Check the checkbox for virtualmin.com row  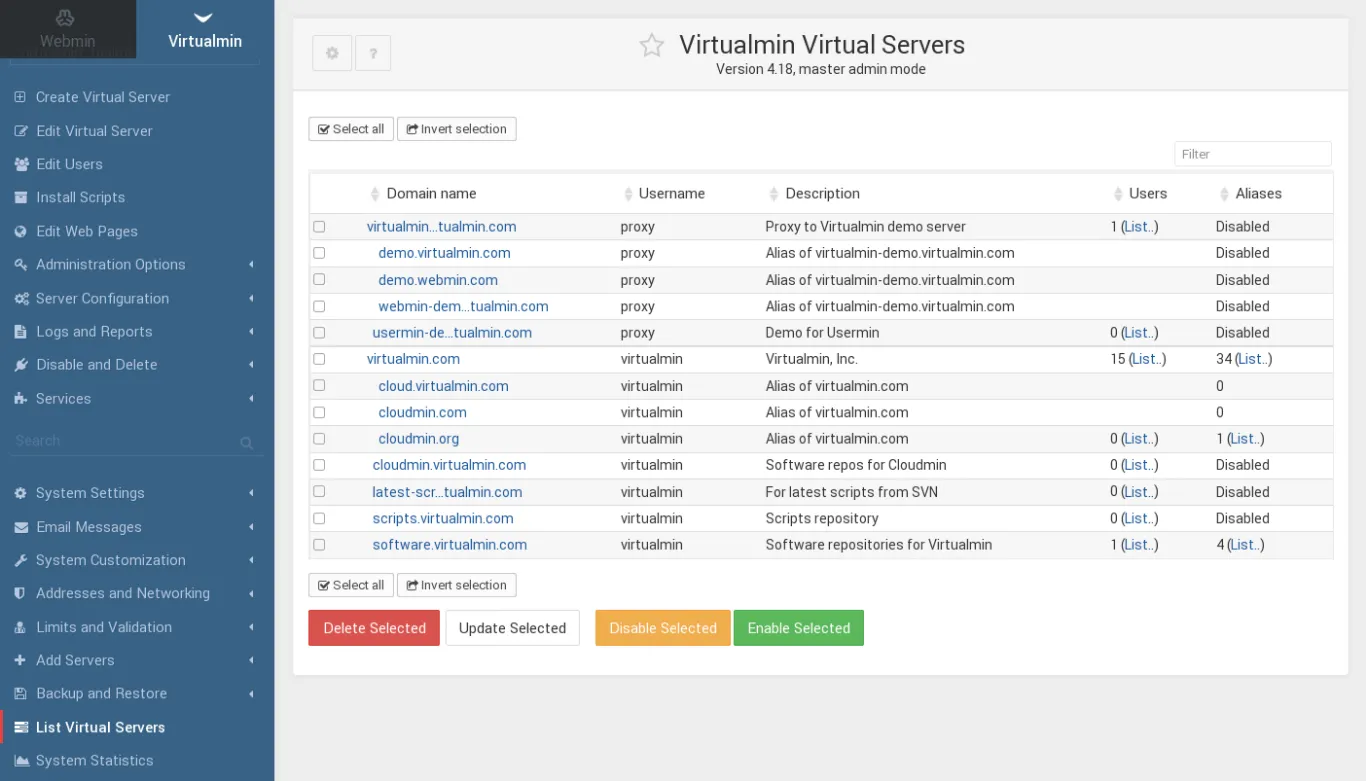[x=319, y=359]
